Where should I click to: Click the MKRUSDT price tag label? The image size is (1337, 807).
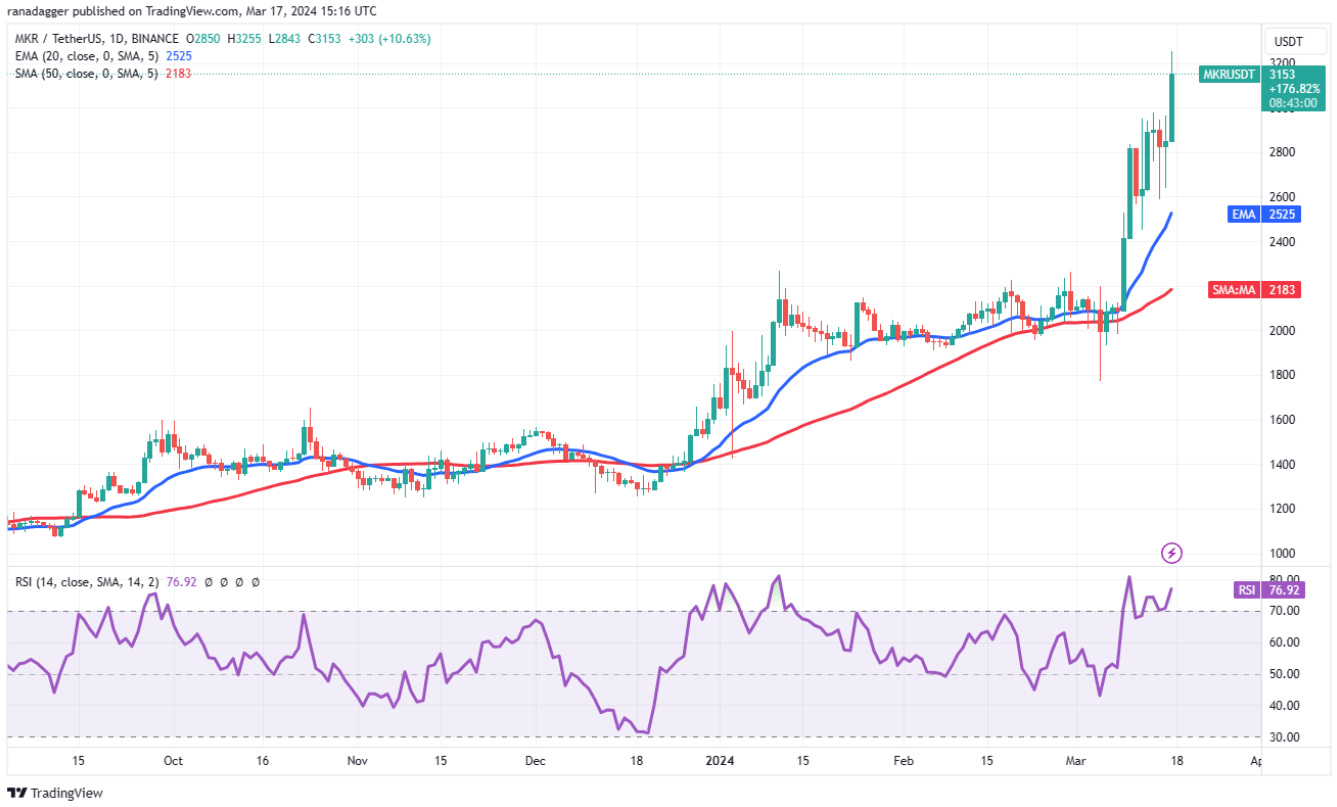coord(1228,74)
